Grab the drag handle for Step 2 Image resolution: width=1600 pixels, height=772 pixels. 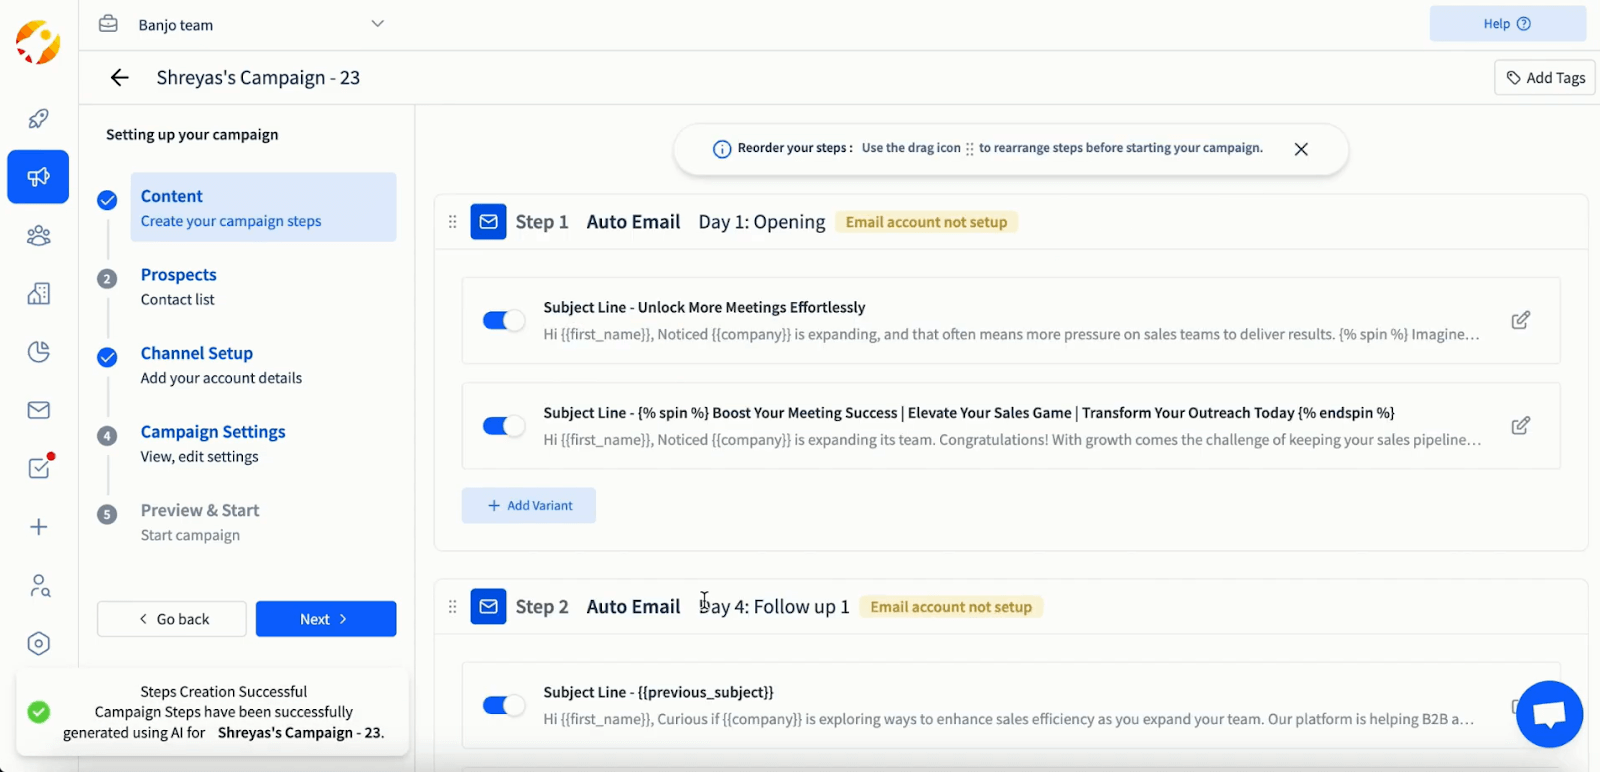[452, 607]
